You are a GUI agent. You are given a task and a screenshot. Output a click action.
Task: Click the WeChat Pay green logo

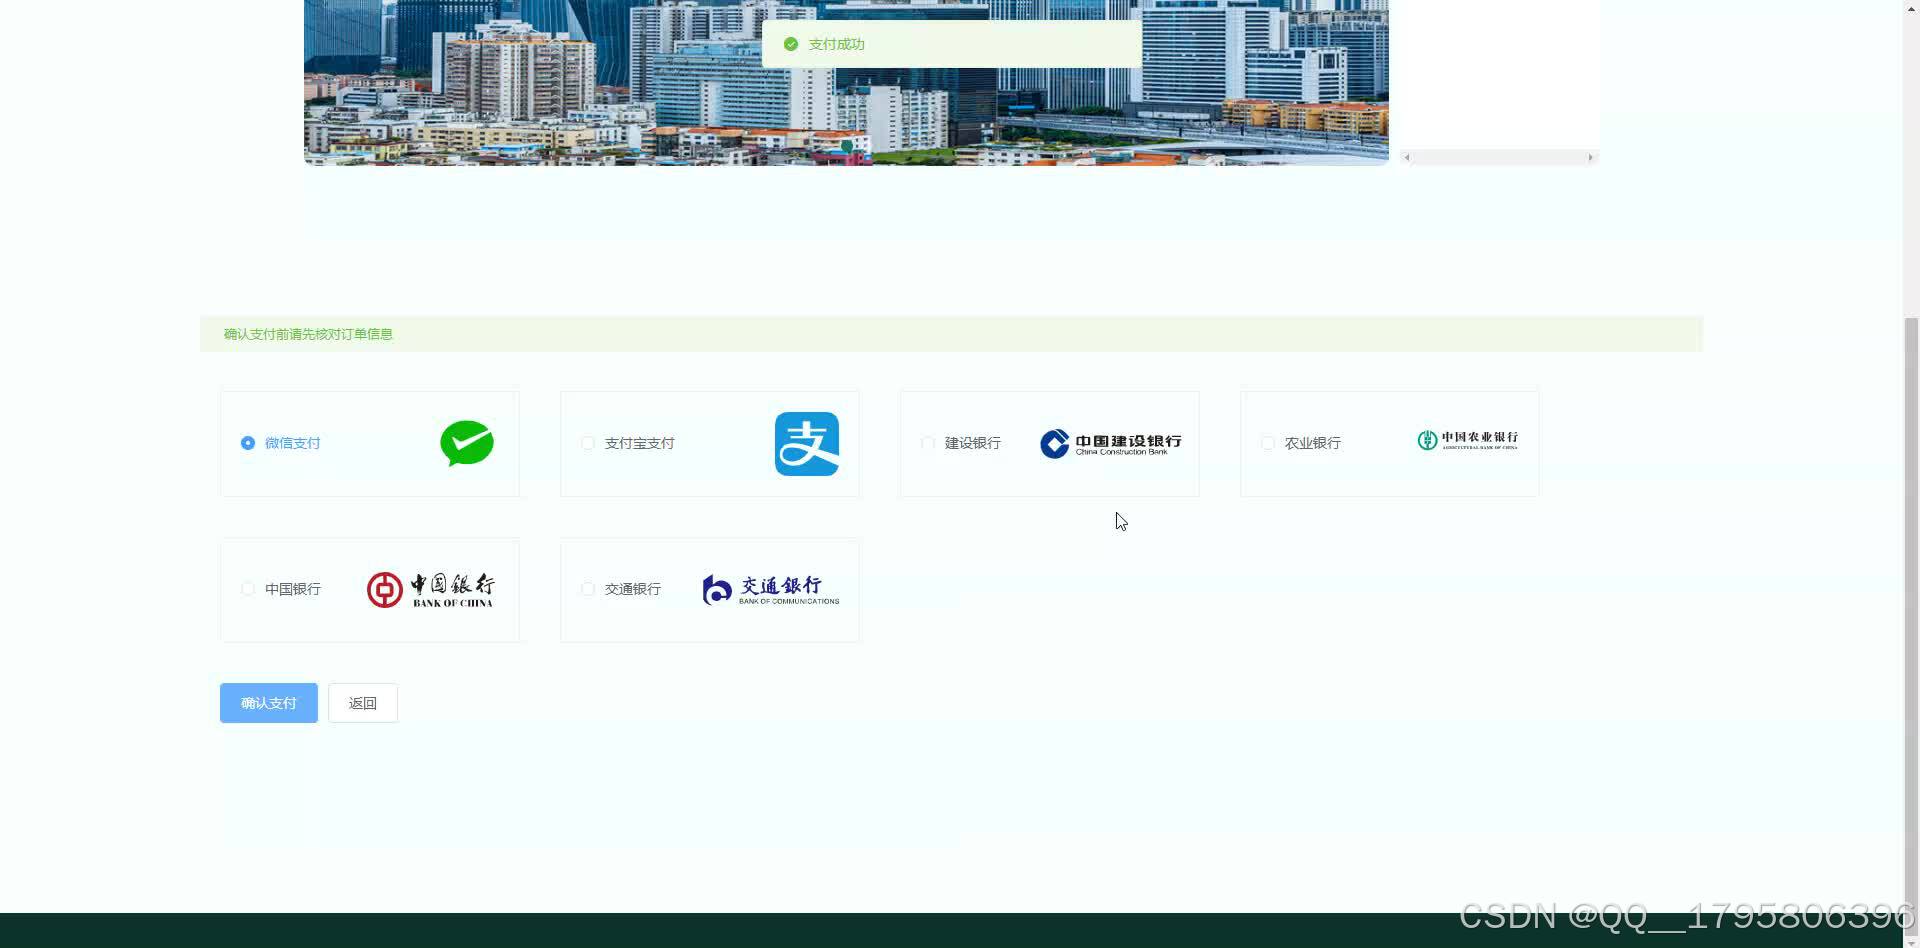[467, 443]
